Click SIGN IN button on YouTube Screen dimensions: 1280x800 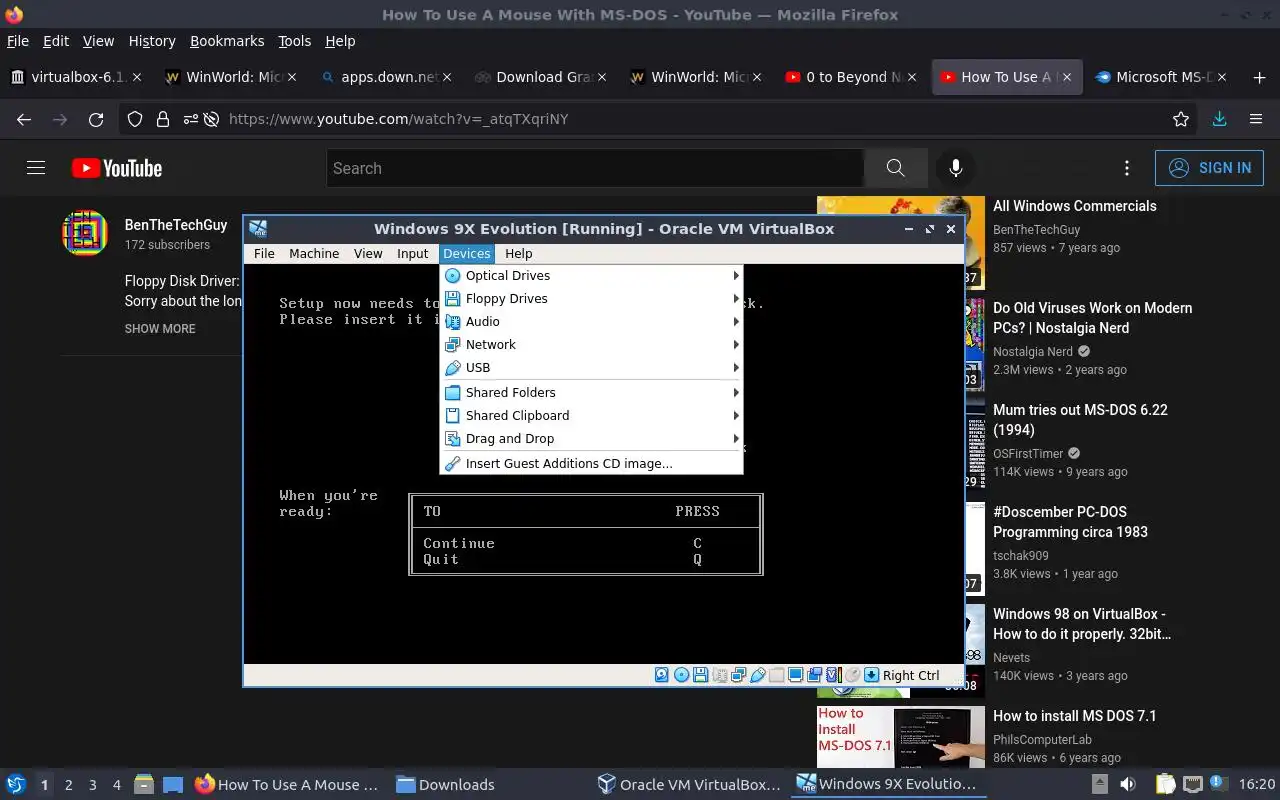click(x=1209, y=168)
